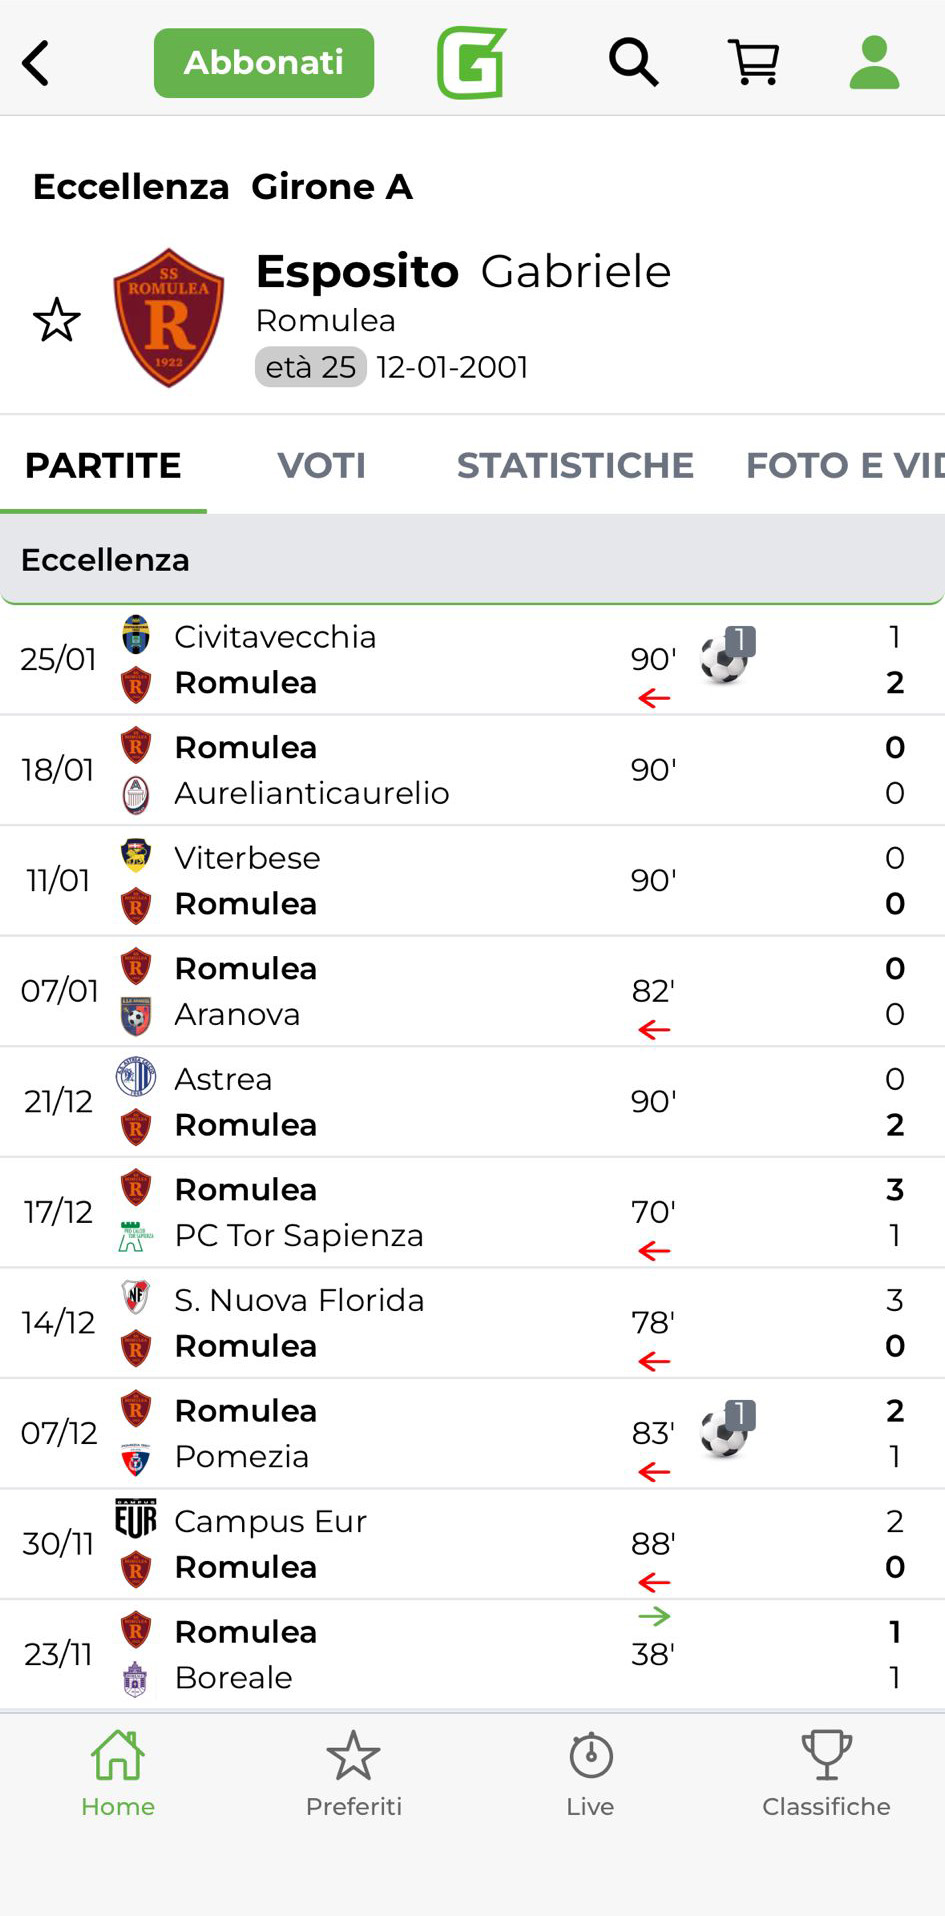The height and width of the screenshot is (1916, 945).
Task: Select the PARTITE tab
Action: pos(103,465)
